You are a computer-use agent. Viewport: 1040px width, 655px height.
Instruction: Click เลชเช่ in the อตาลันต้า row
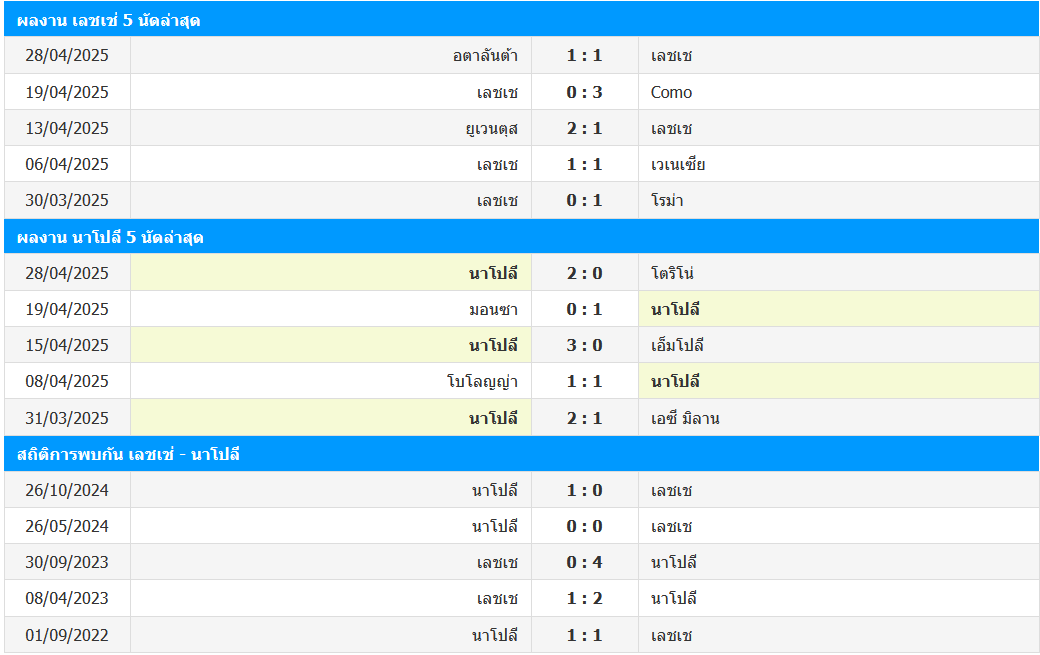[671, 56]
